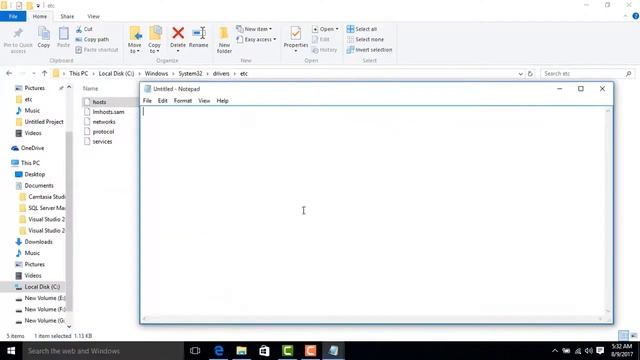640x360 pixels.
Task: Click Windows in the address path
Action: (156, 73)
